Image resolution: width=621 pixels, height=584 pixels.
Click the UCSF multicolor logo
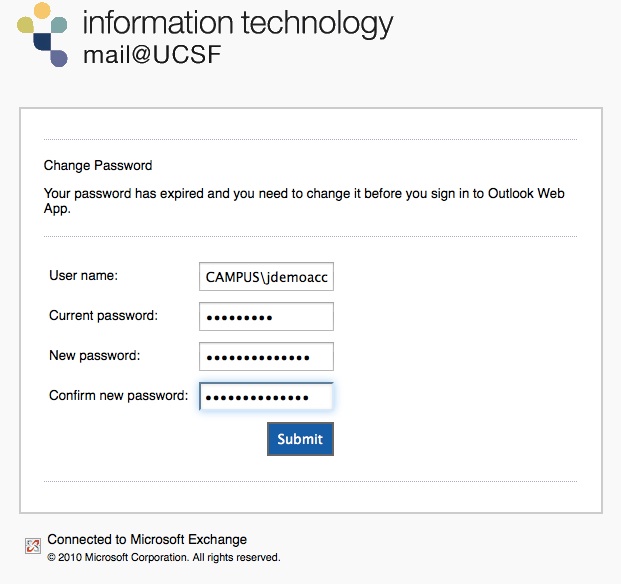coord(42,34)
